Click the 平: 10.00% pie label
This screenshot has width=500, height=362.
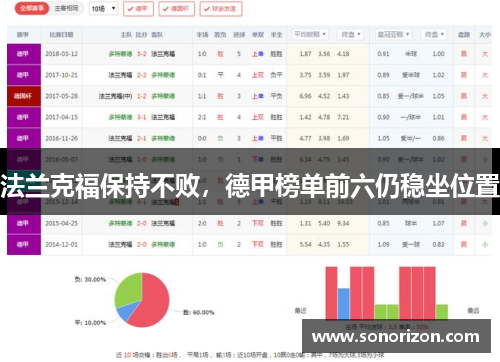point(90,323)
